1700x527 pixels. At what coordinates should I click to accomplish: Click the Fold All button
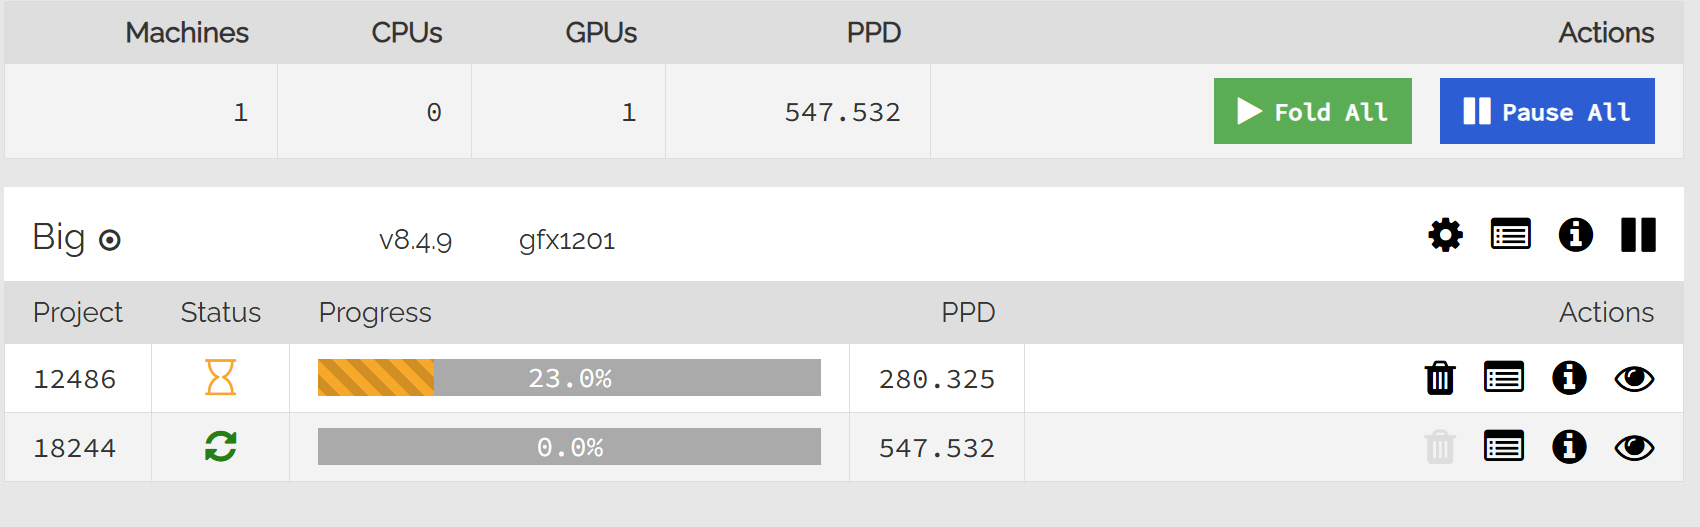click(1312, 111)
